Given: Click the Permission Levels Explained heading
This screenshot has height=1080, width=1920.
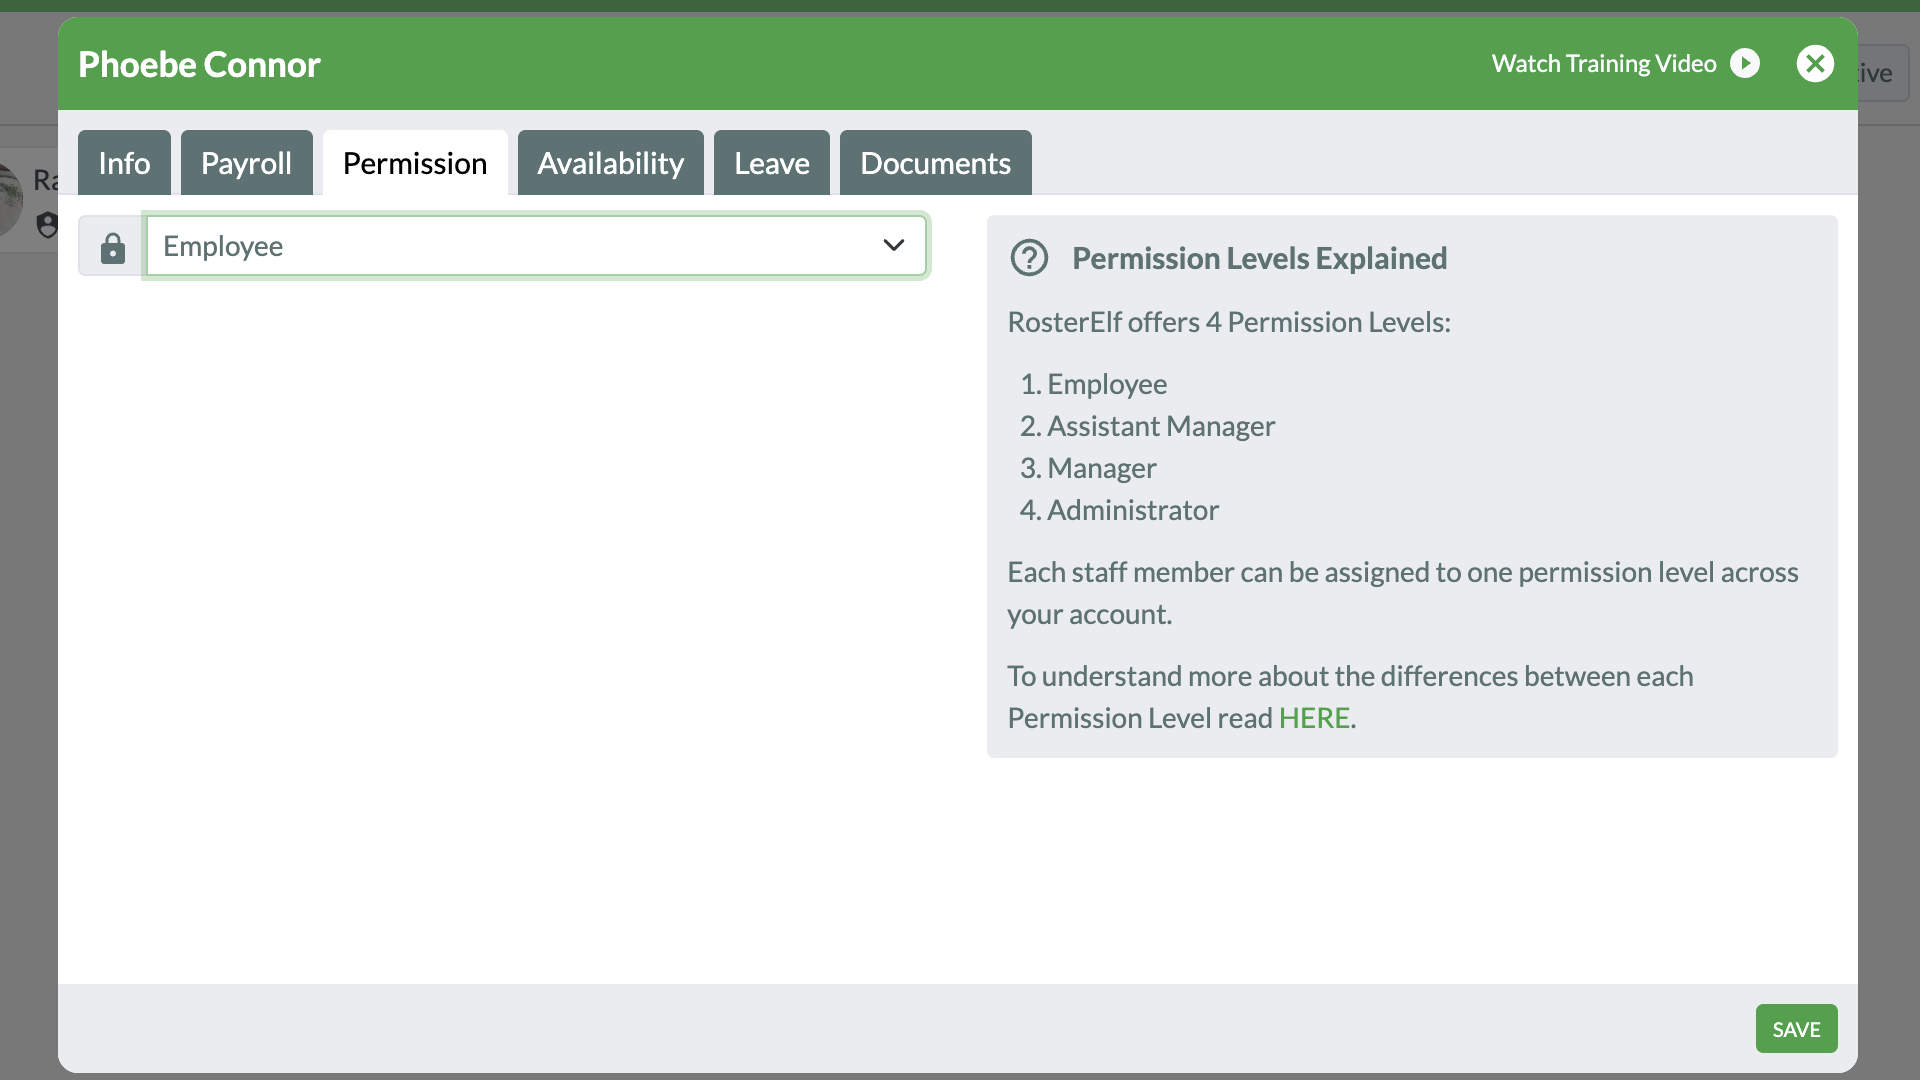Looking at the screenshot, I should click(x=1259, y=258).
